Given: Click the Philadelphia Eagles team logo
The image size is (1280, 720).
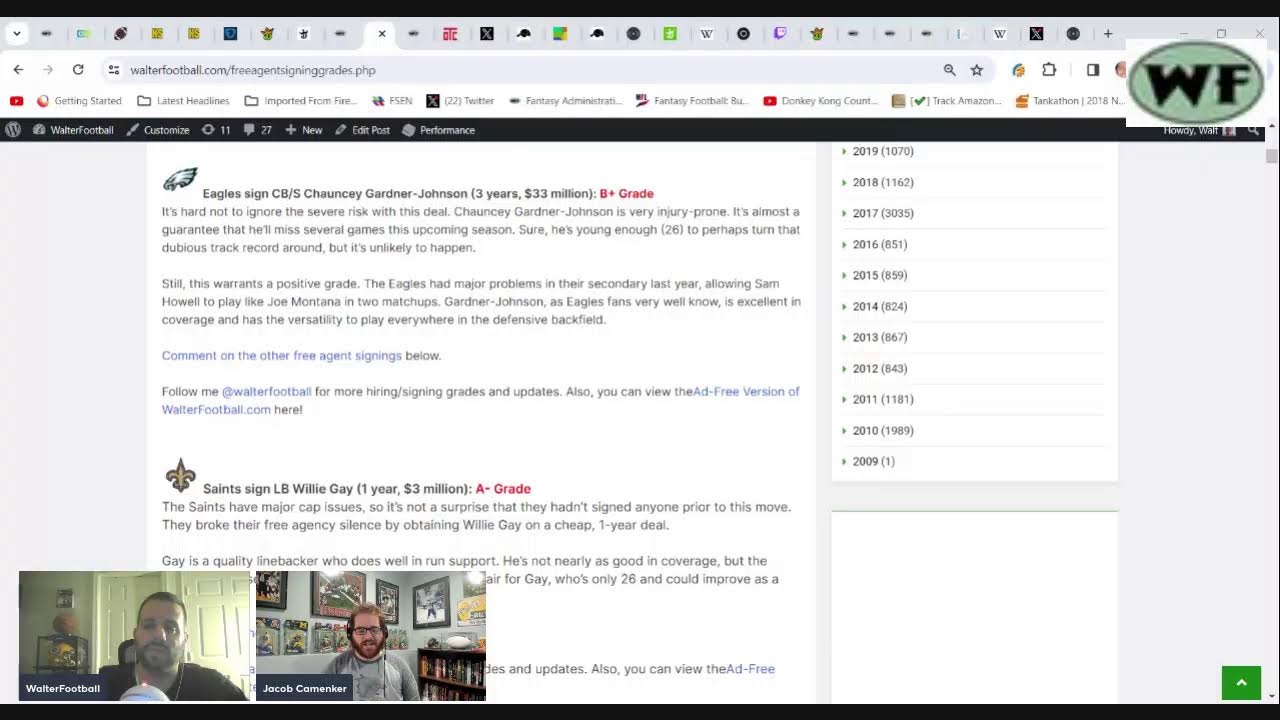Looking at the screenshot, I should [180, 180].
